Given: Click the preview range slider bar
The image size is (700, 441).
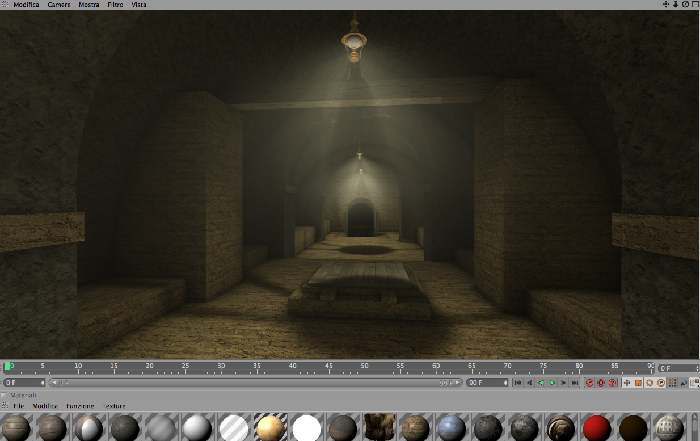Looking at the screenshot, I should pos(255,383).
